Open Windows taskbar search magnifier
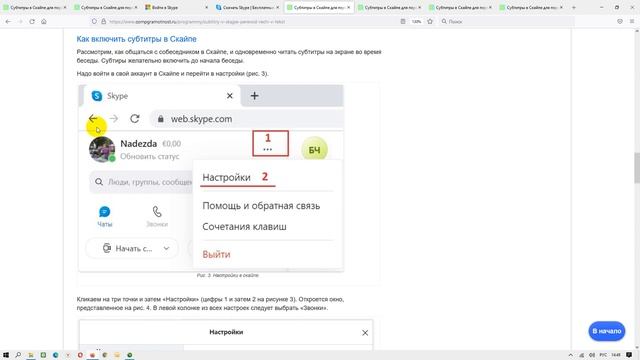The width and height of the screenshot is (640, 360). pyautogui.click(x=18, y=355)
